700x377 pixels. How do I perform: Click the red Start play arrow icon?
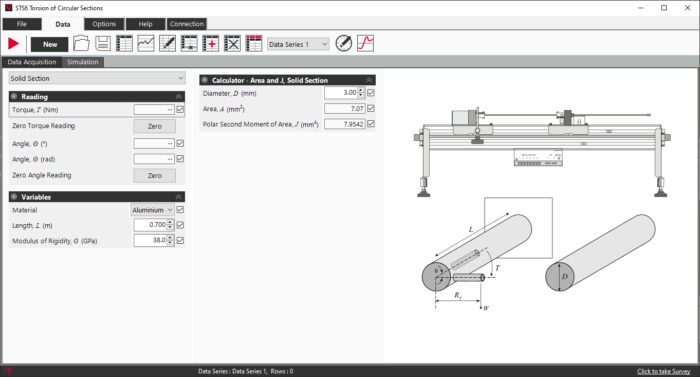13,44
